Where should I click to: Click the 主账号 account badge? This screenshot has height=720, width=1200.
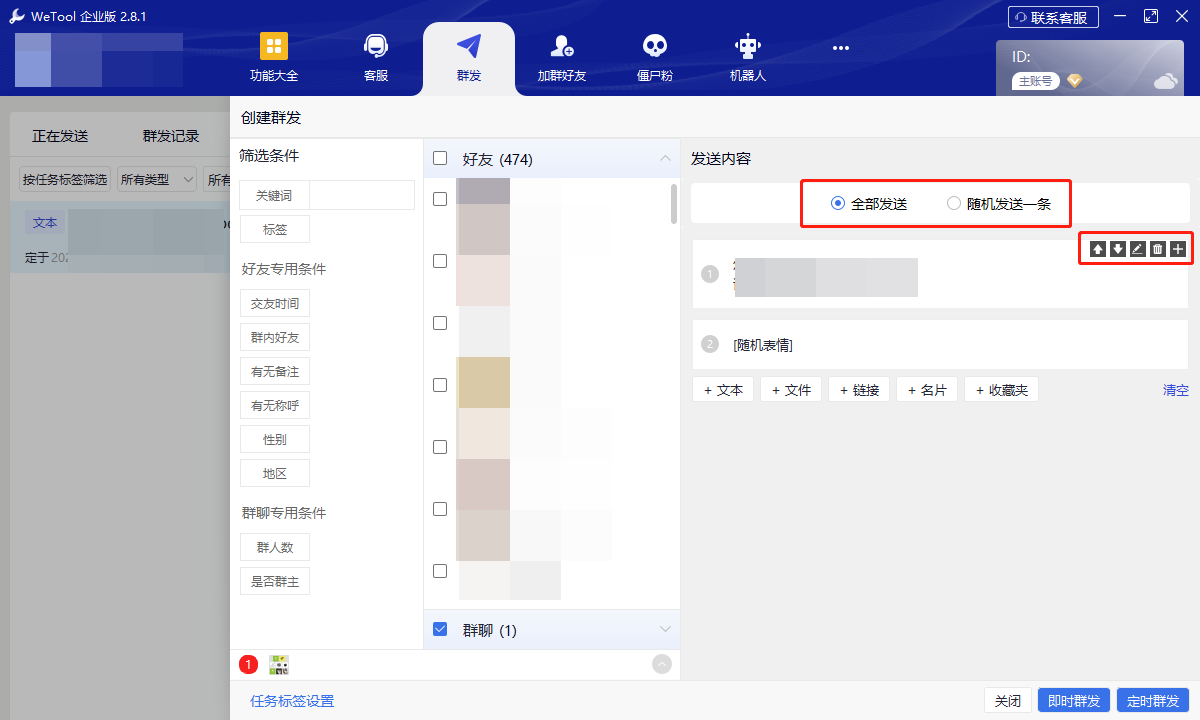tap(1035, 81)
